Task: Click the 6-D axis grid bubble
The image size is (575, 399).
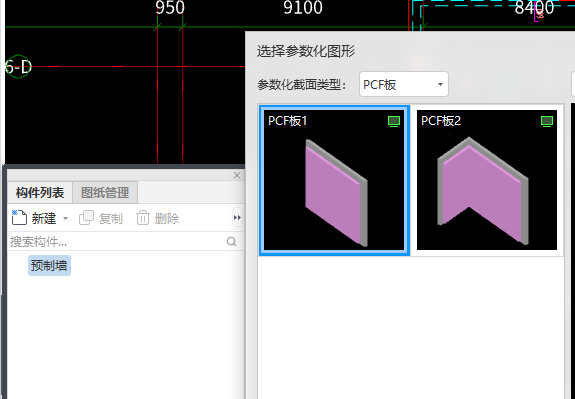Action: click(18, 67)
